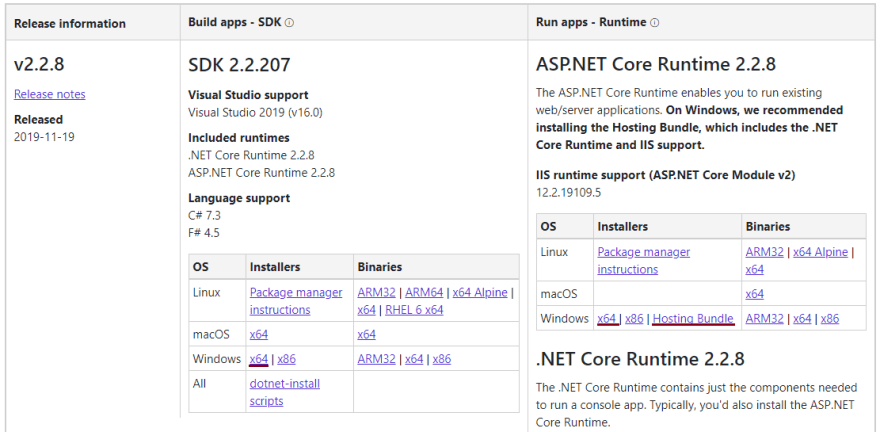Download ASP.NET Runtime Linux x64 Alpine binaries
The width and height of the screenshot is (880, 432).
(821, 252)
